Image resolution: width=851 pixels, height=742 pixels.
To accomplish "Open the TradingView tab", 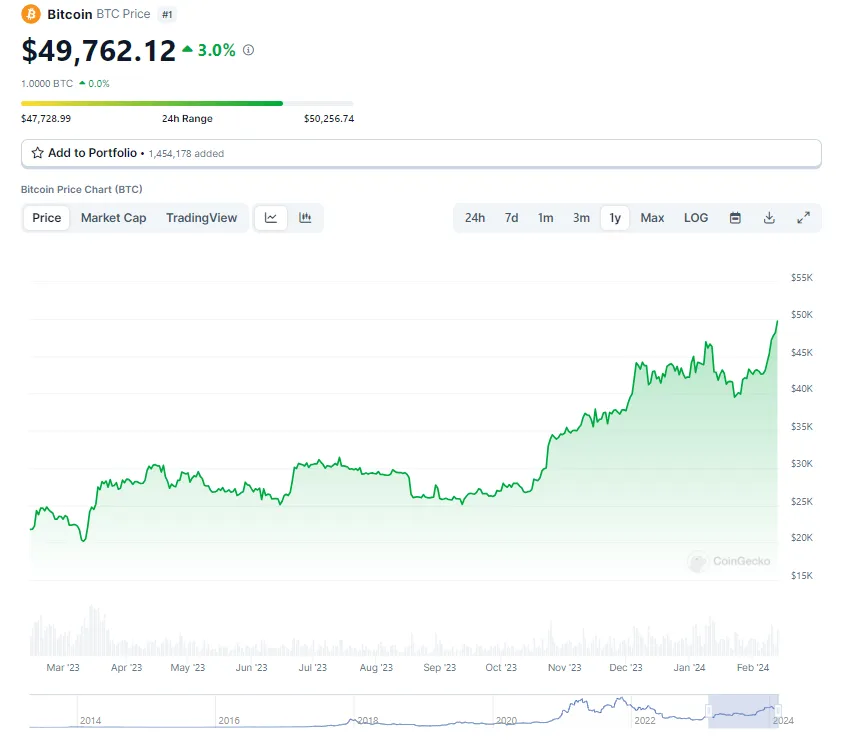I will pos(201,218).
